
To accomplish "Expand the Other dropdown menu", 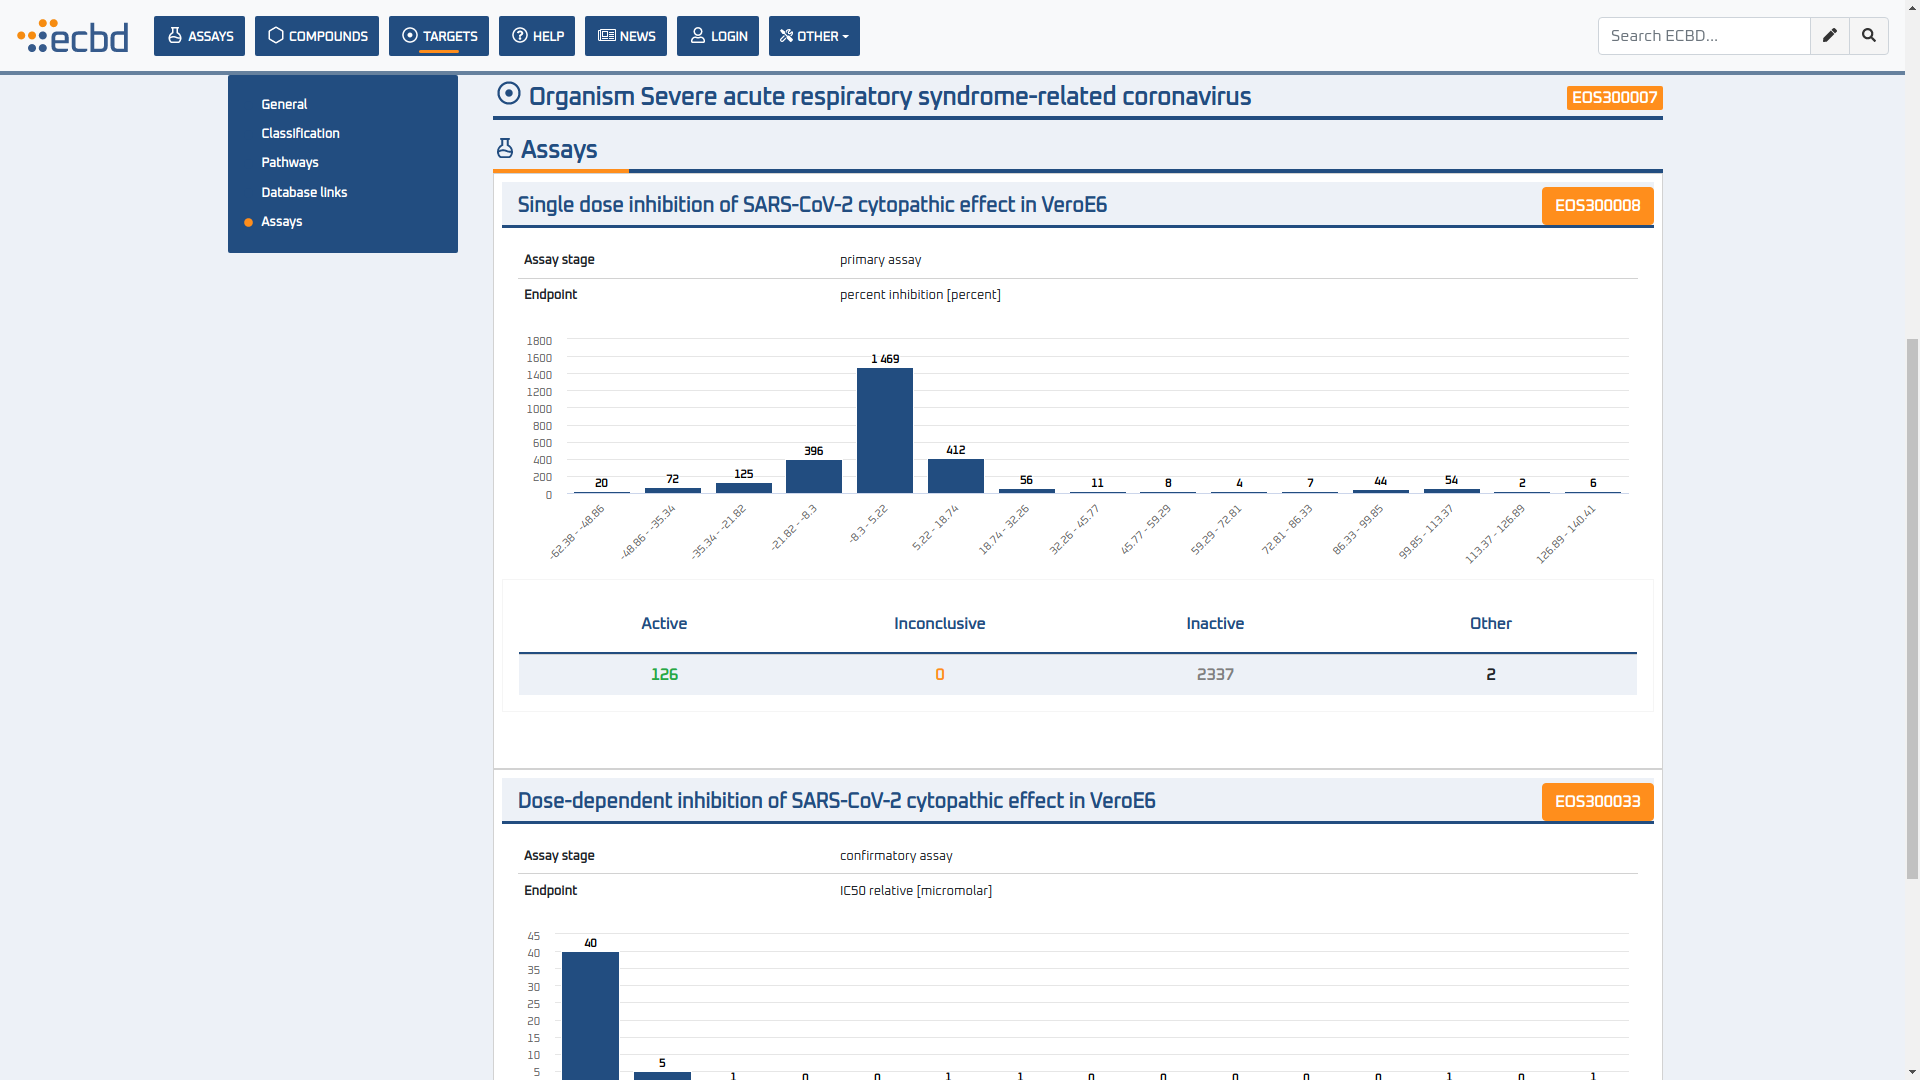I will click(x=813, y=36).
